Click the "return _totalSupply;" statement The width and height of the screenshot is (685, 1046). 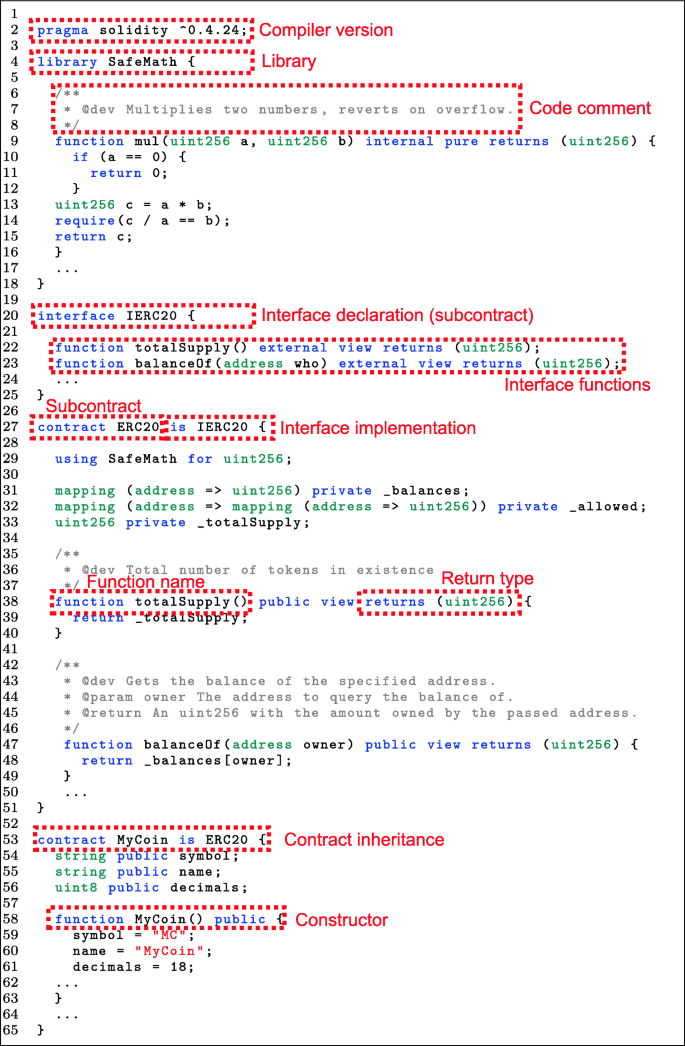(x=160, y=618)
